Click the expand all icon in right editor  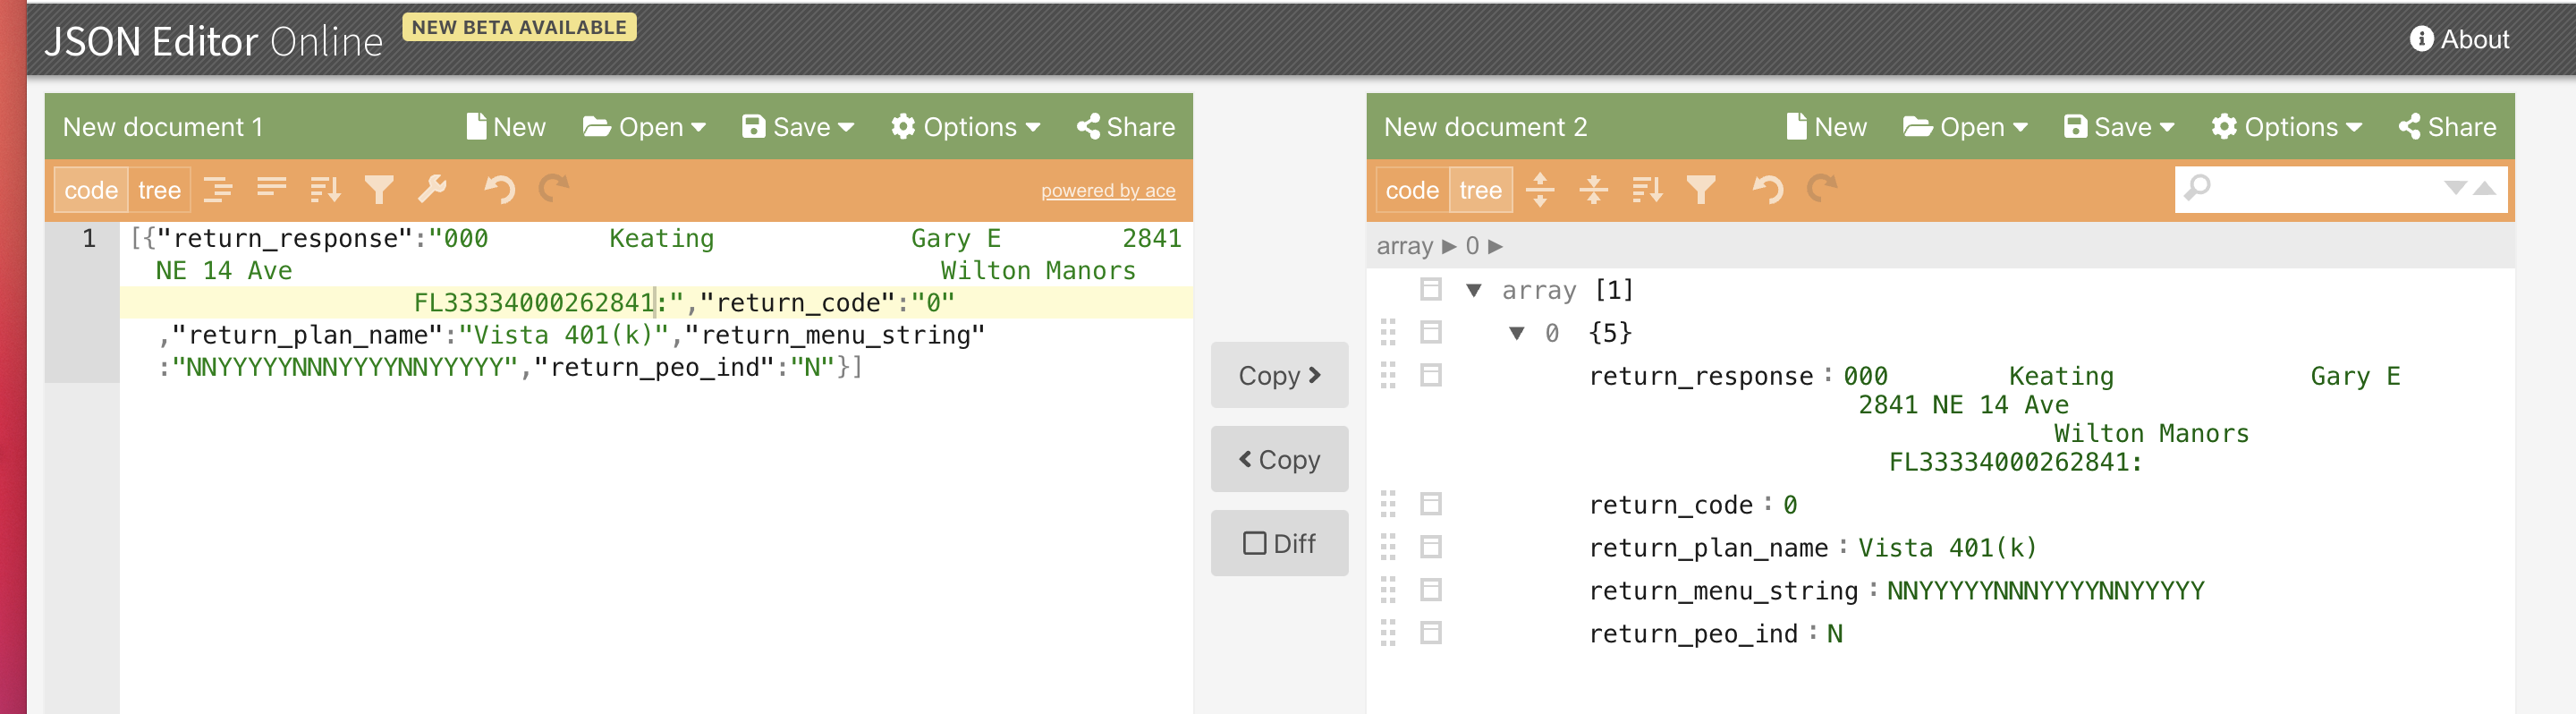click(1540, 189)
